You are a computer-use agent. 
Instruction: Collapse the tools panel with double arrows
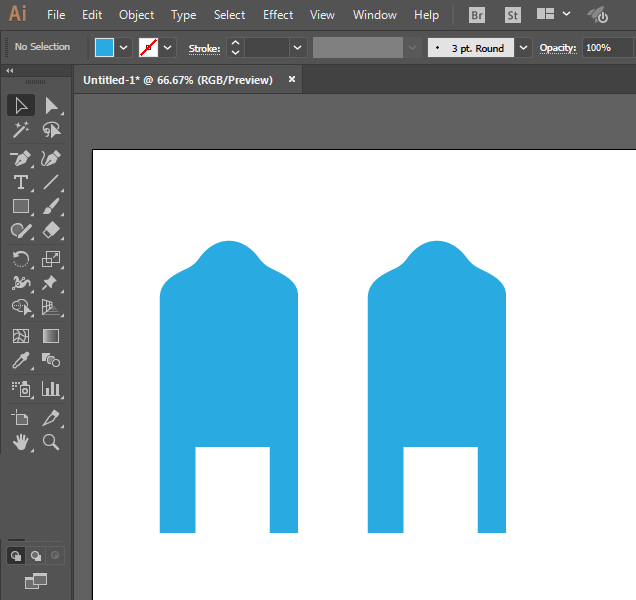click(x=9, y=71)
